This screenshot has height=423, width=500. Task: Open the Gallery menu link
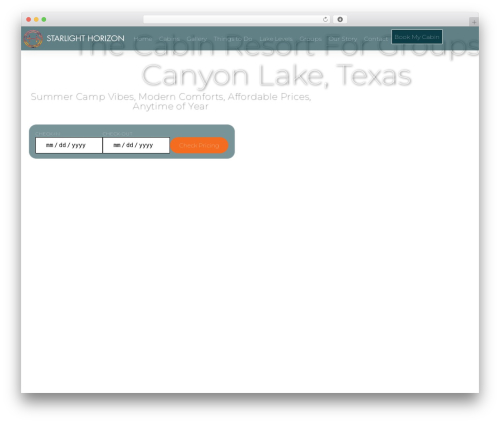pos(197,39)
